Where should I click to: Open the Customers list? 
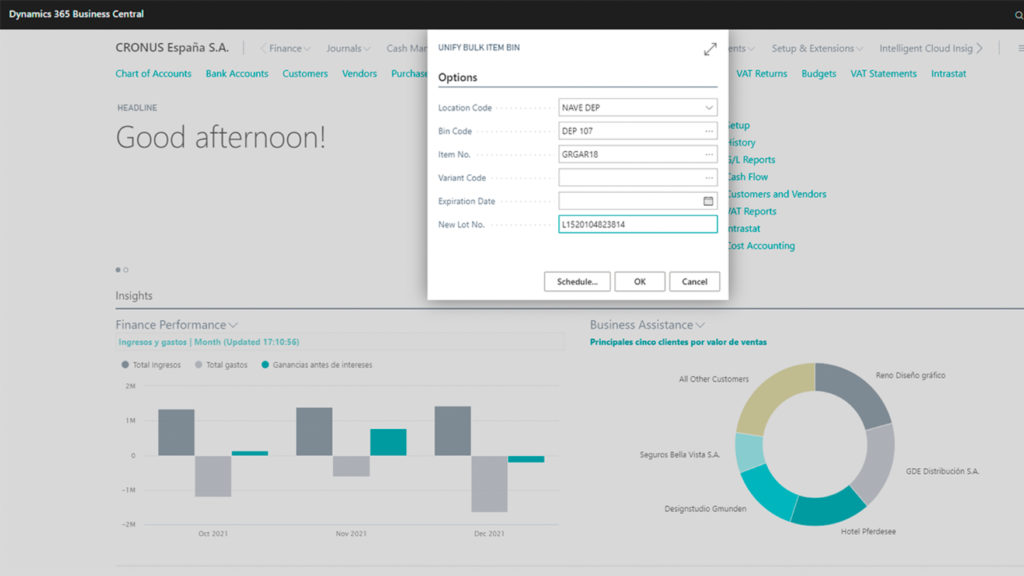(305, 74)
